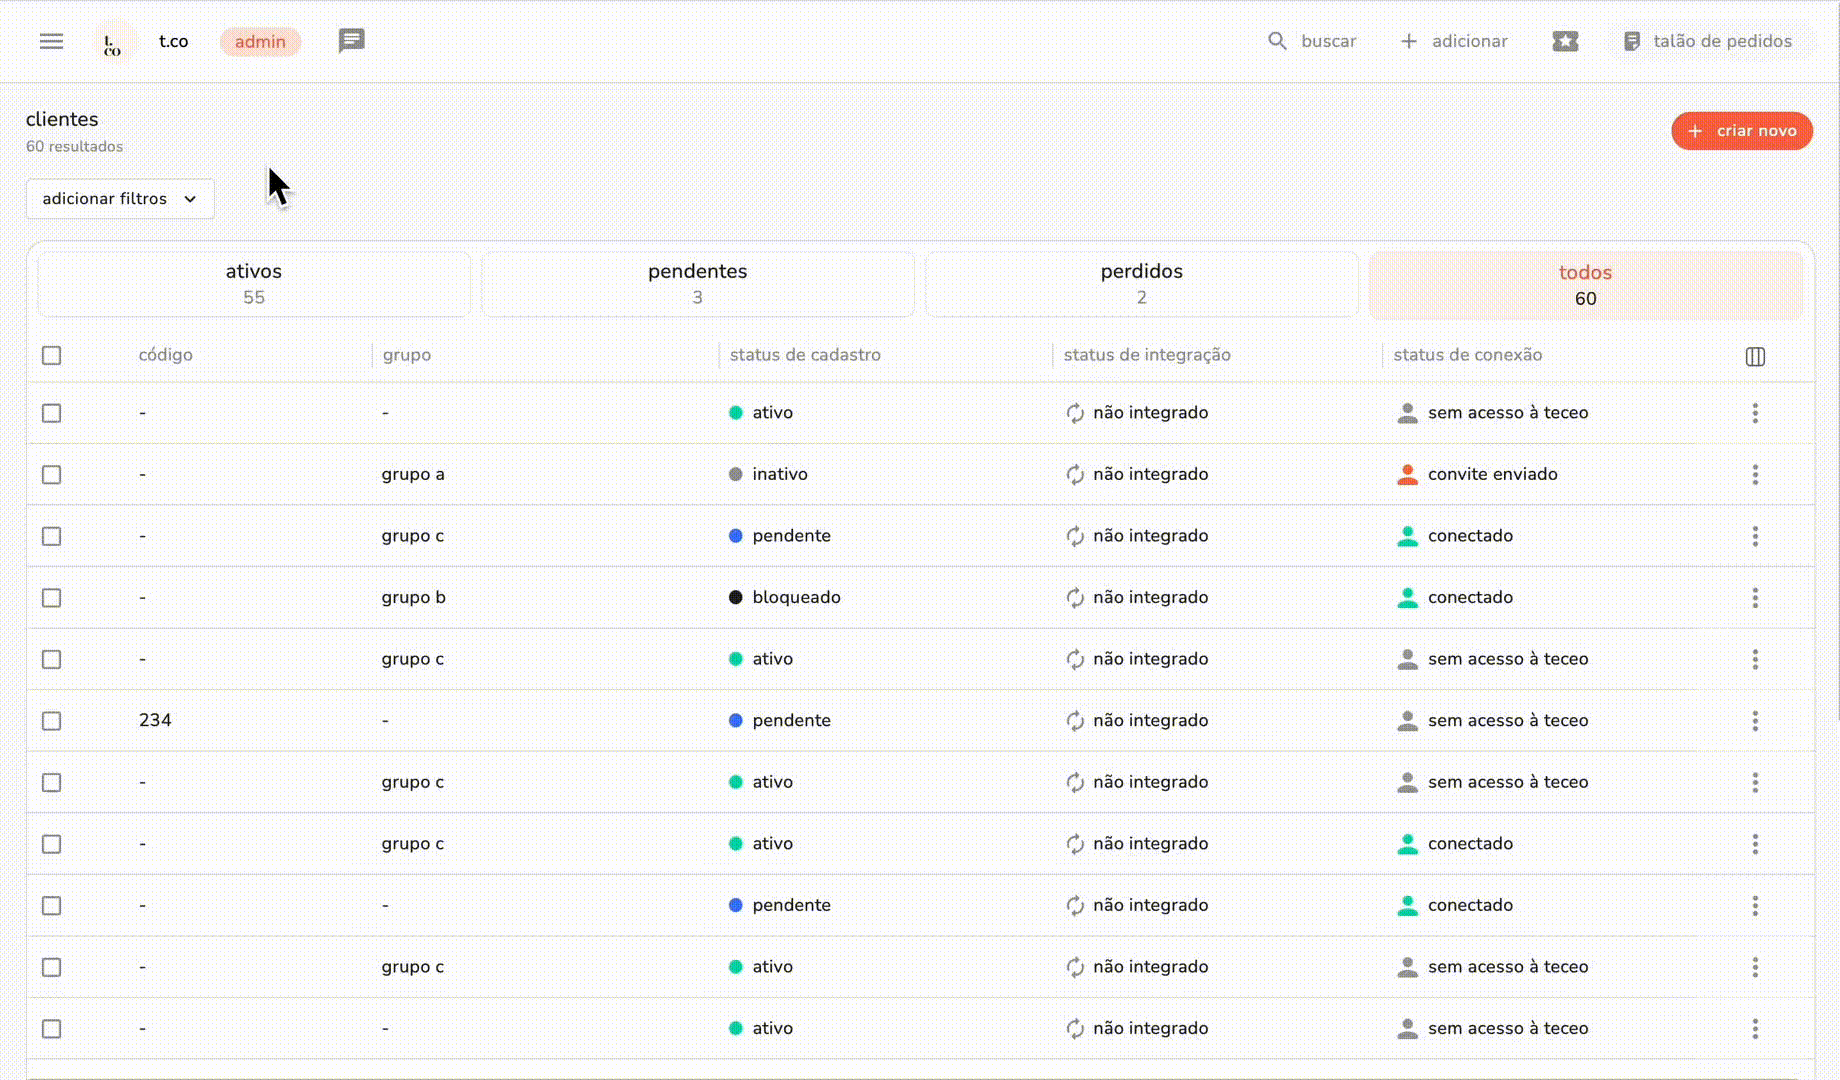Select the checkbox on the first table row
Screen dimensions: 1840x1080
[x=51, y=412]
